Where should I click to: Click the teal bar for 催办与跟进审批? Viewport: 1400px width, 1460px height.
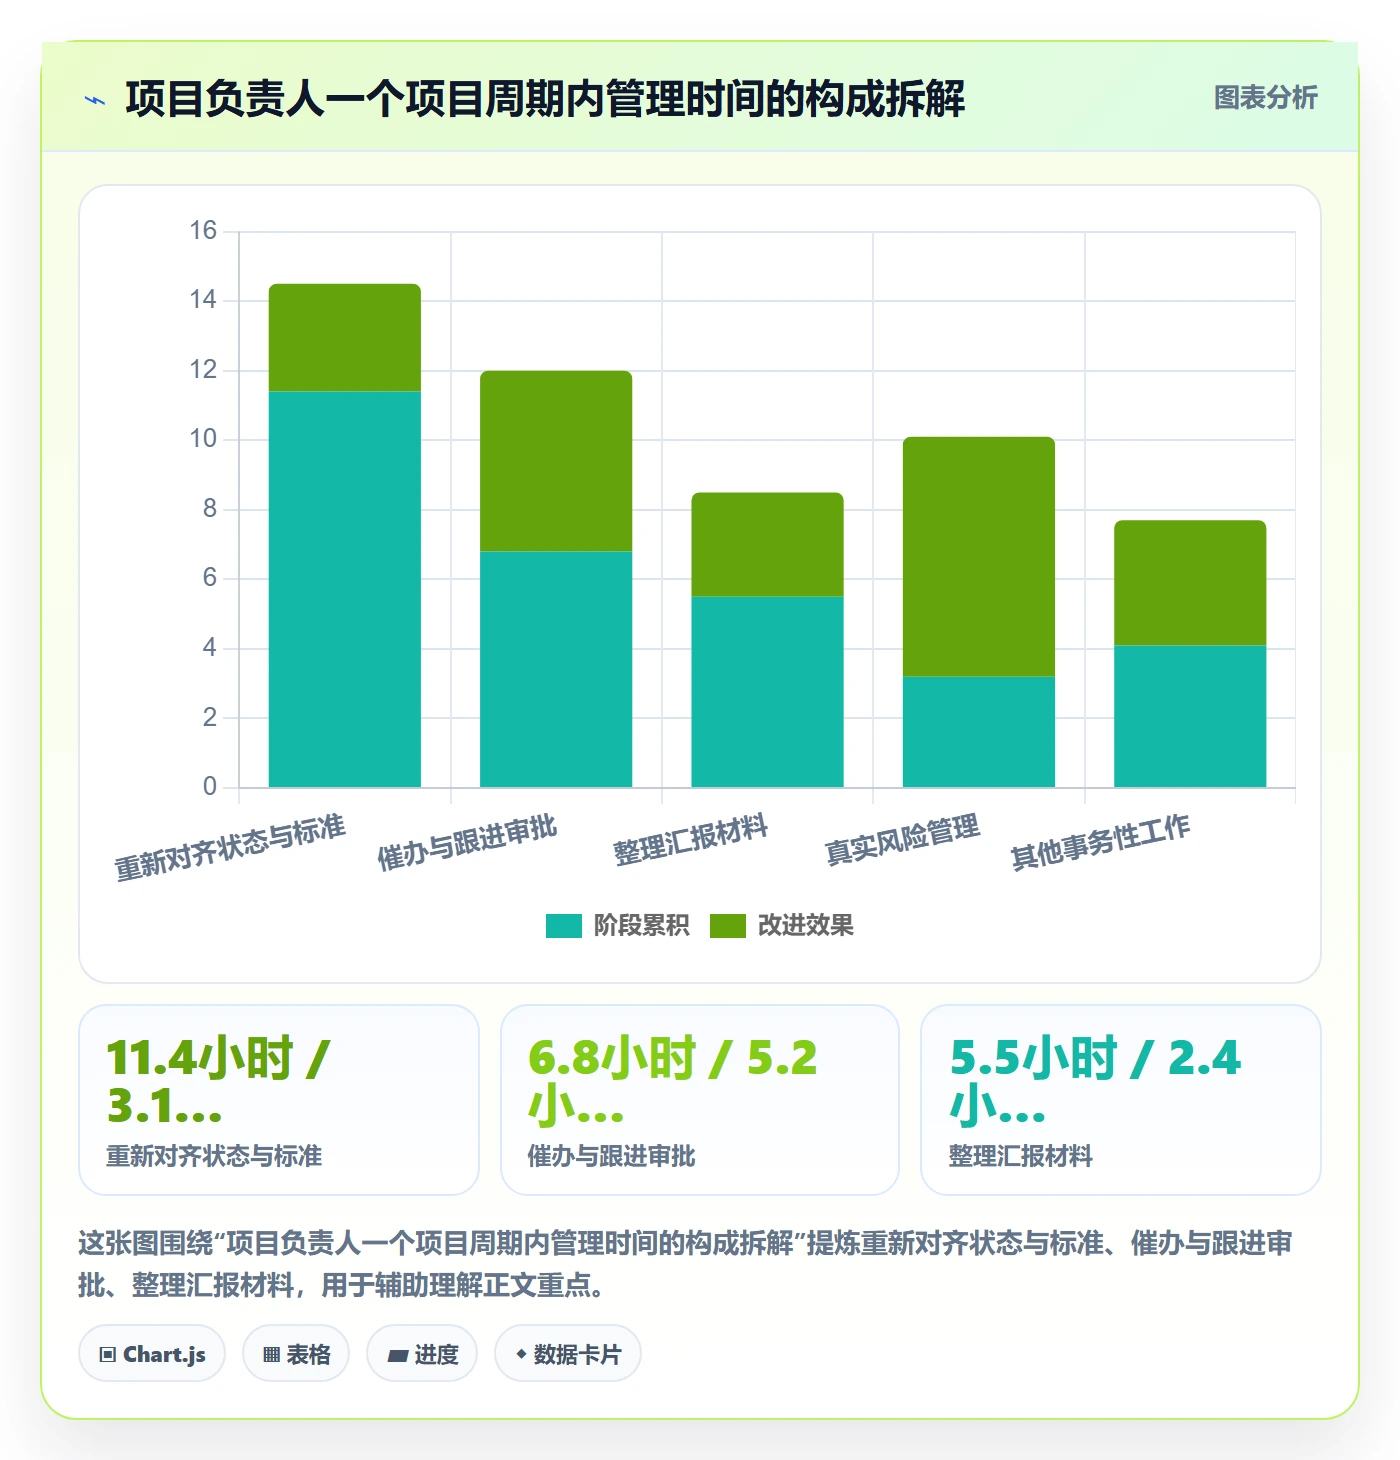(x=556, y=669)
